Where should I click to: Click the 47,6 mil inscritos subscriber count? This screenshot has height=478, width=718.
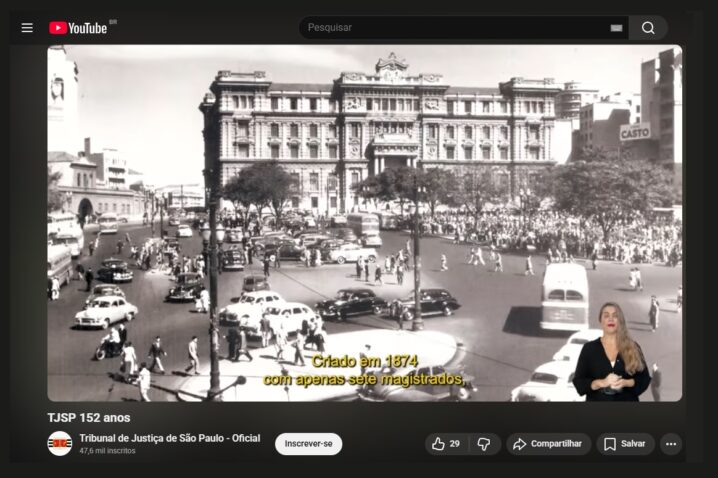click(107, 451)
